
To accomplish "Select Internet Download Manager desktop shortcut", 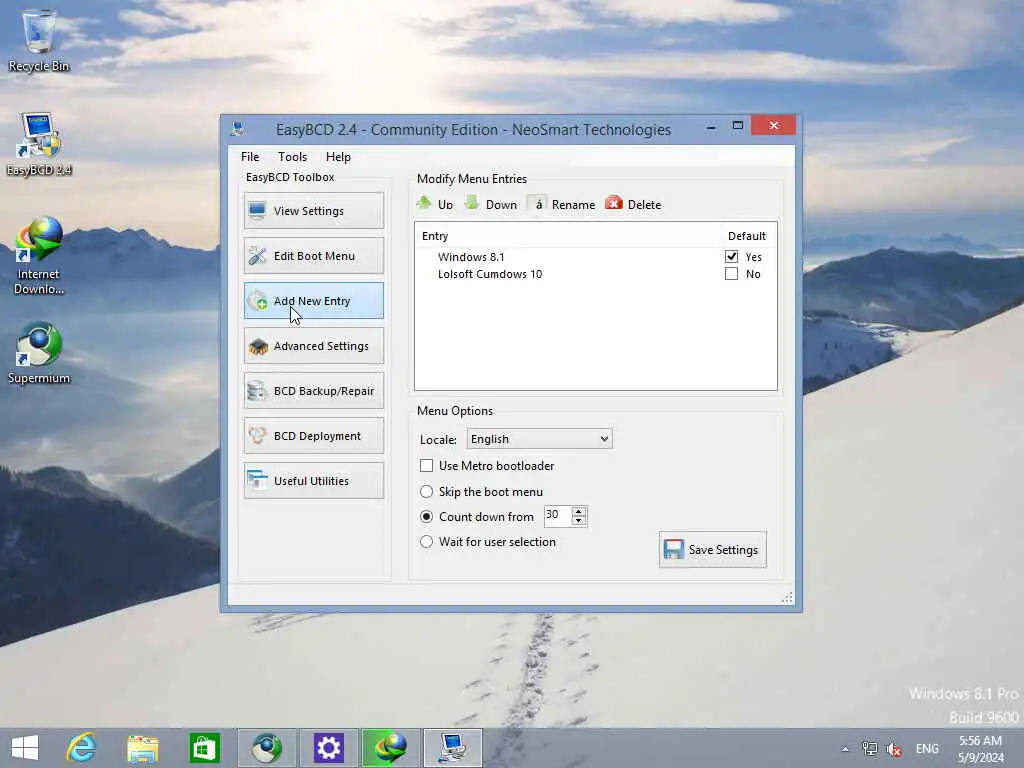I will coord(39,256).
